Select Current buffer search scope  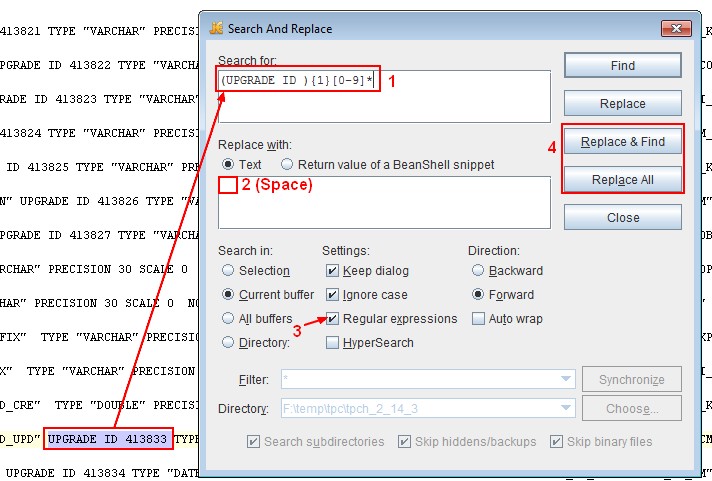(x=229, y=295)
